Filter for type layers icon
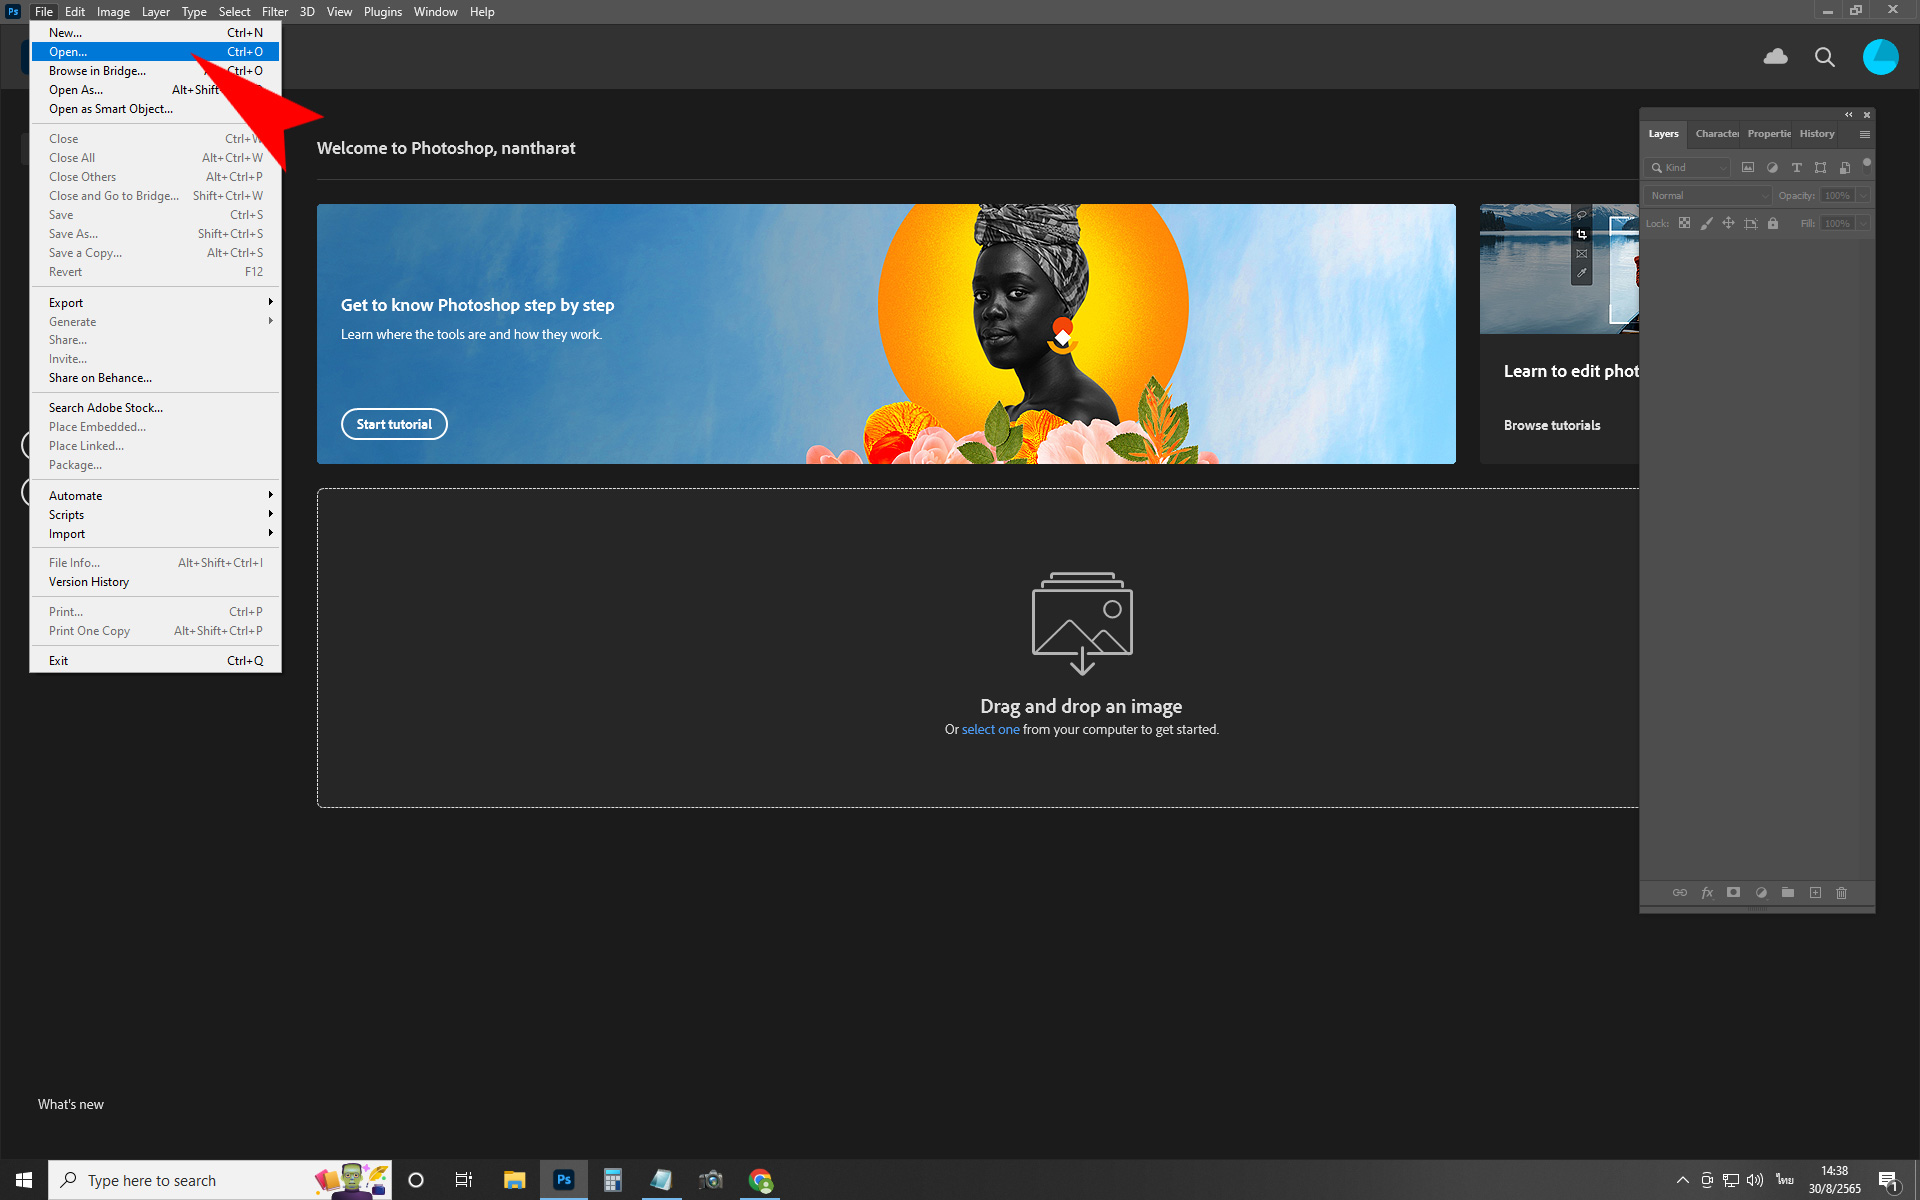Viewport: 1920px width, 1200px height. tap(1796, 168)
